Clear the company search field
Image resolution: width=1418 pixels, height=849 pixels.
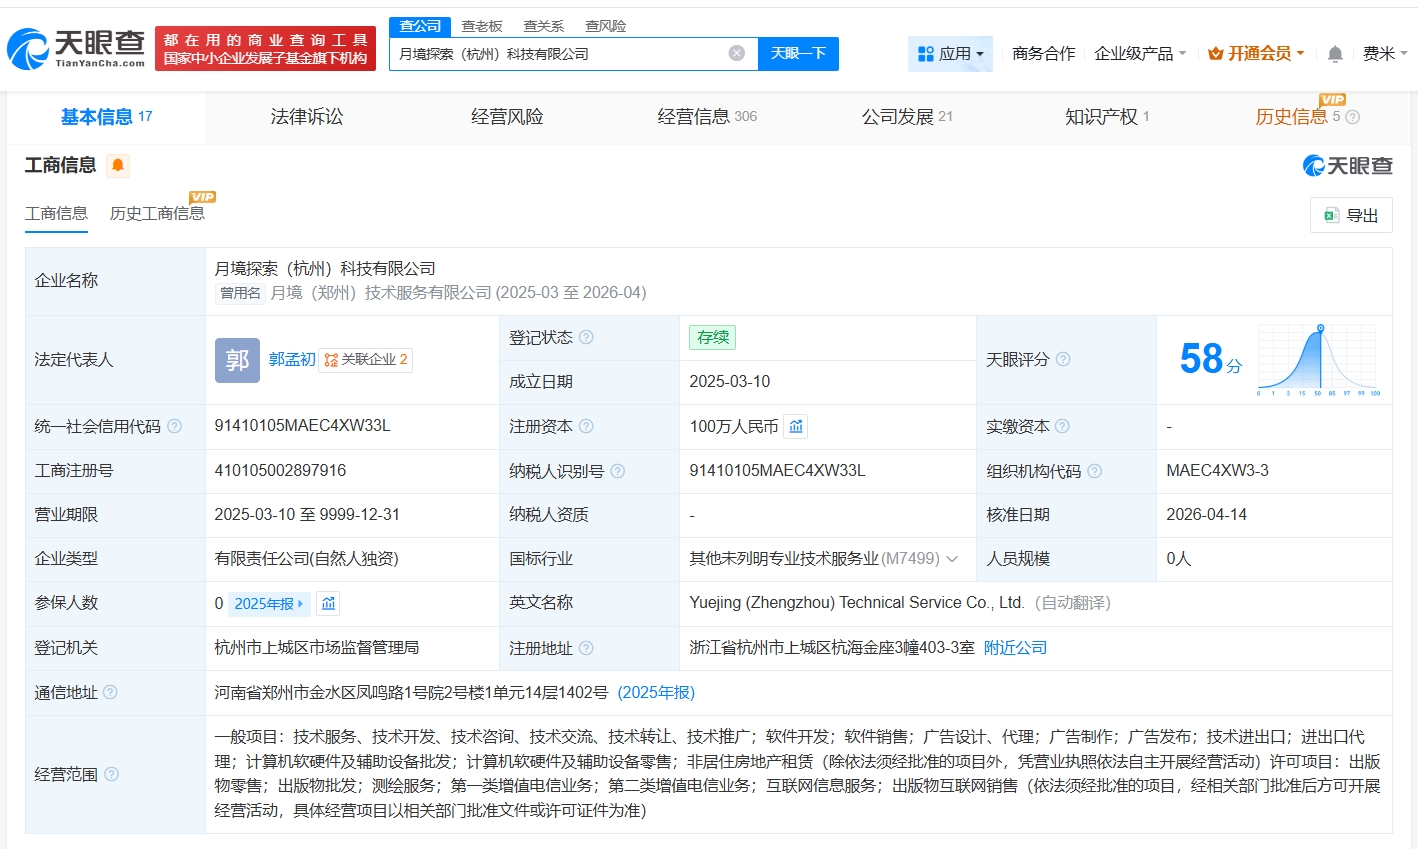click(x=736, y=53)
